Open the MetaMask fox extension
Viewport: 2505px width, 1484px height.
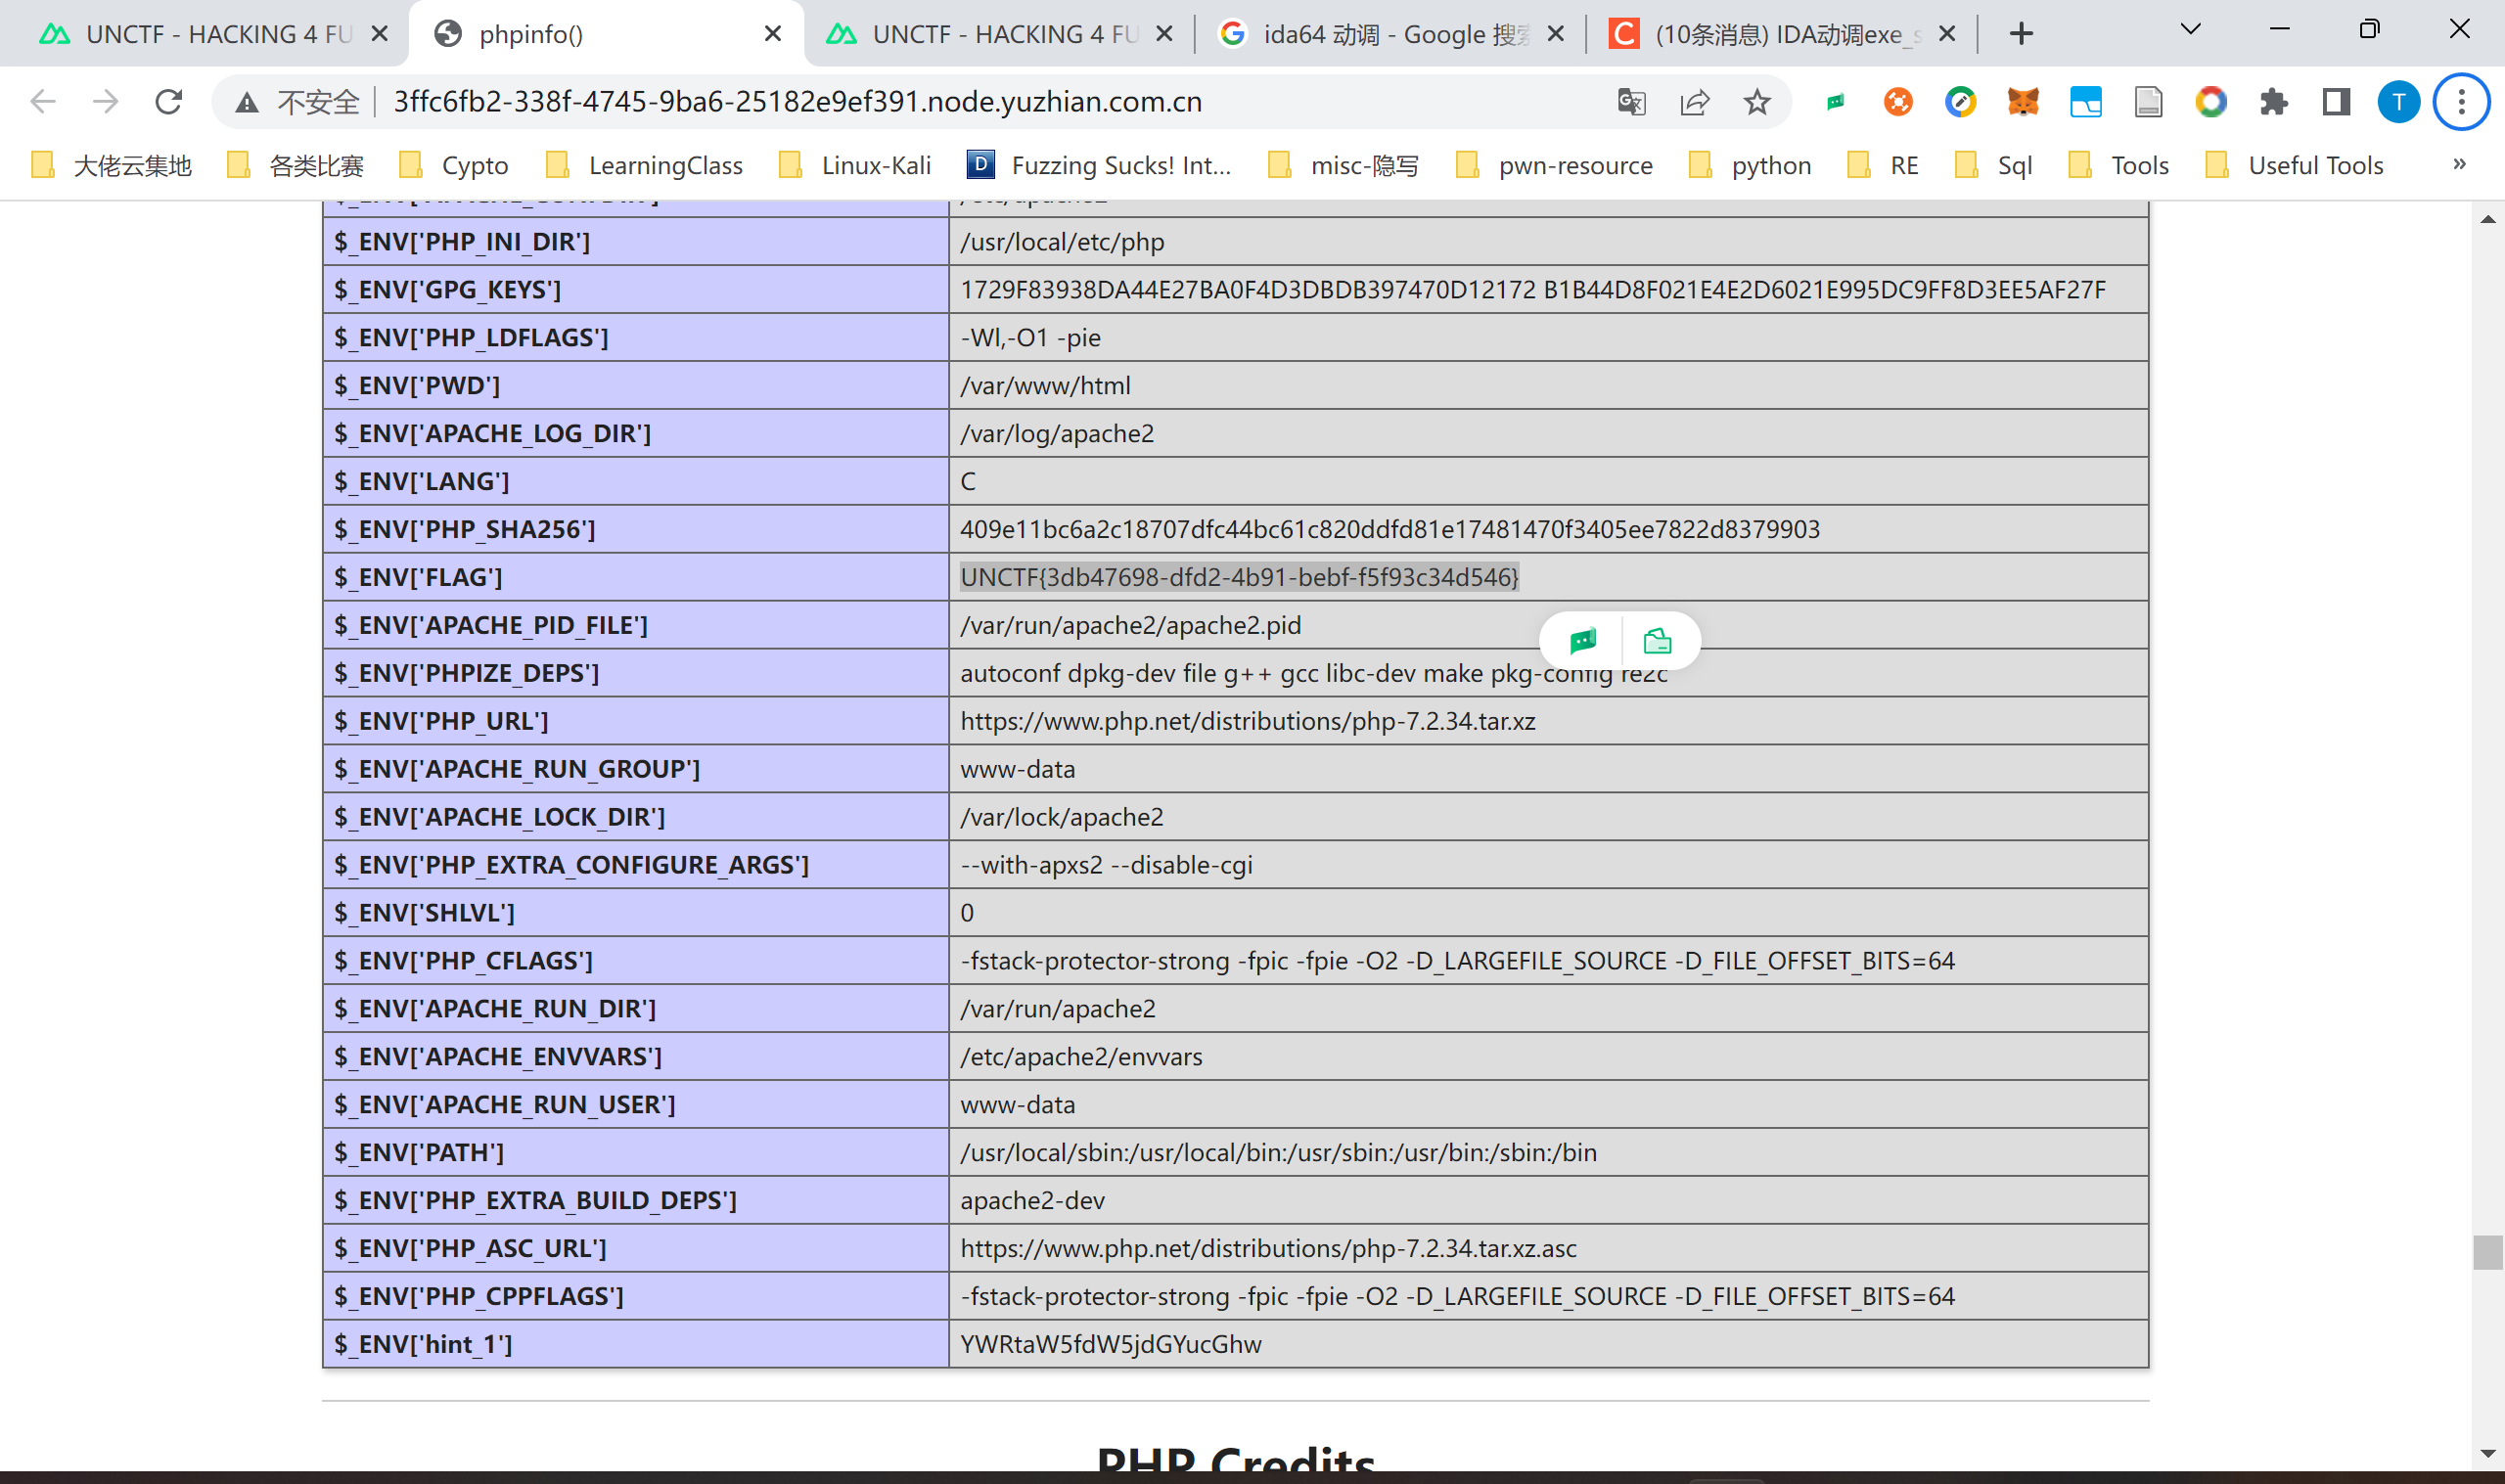pos(2023,102)
